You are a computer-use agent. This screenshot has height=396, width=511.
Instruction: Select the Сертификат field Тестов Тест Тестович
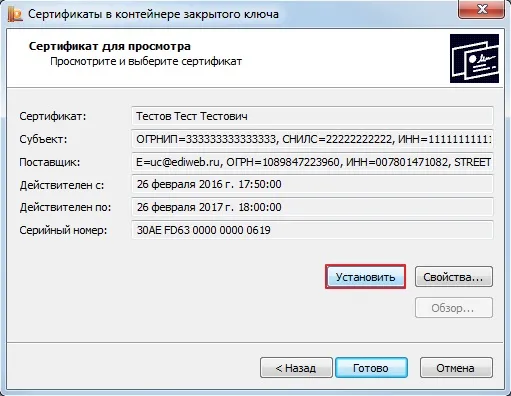click(312, 116)
